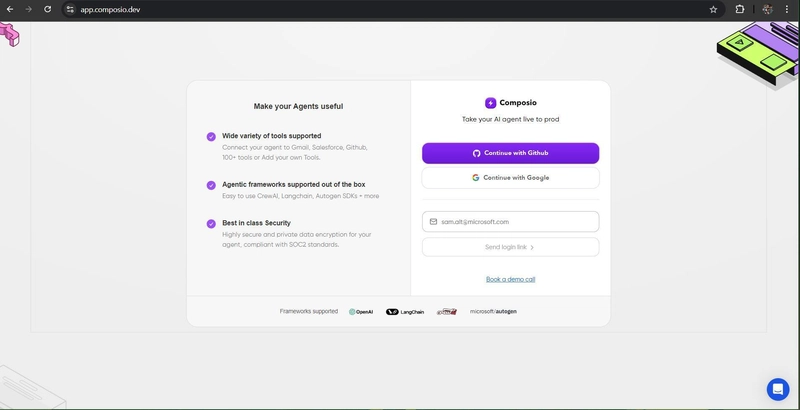Go forward using the browser forward arrow

pyautogui.click(x=29, y=9)
